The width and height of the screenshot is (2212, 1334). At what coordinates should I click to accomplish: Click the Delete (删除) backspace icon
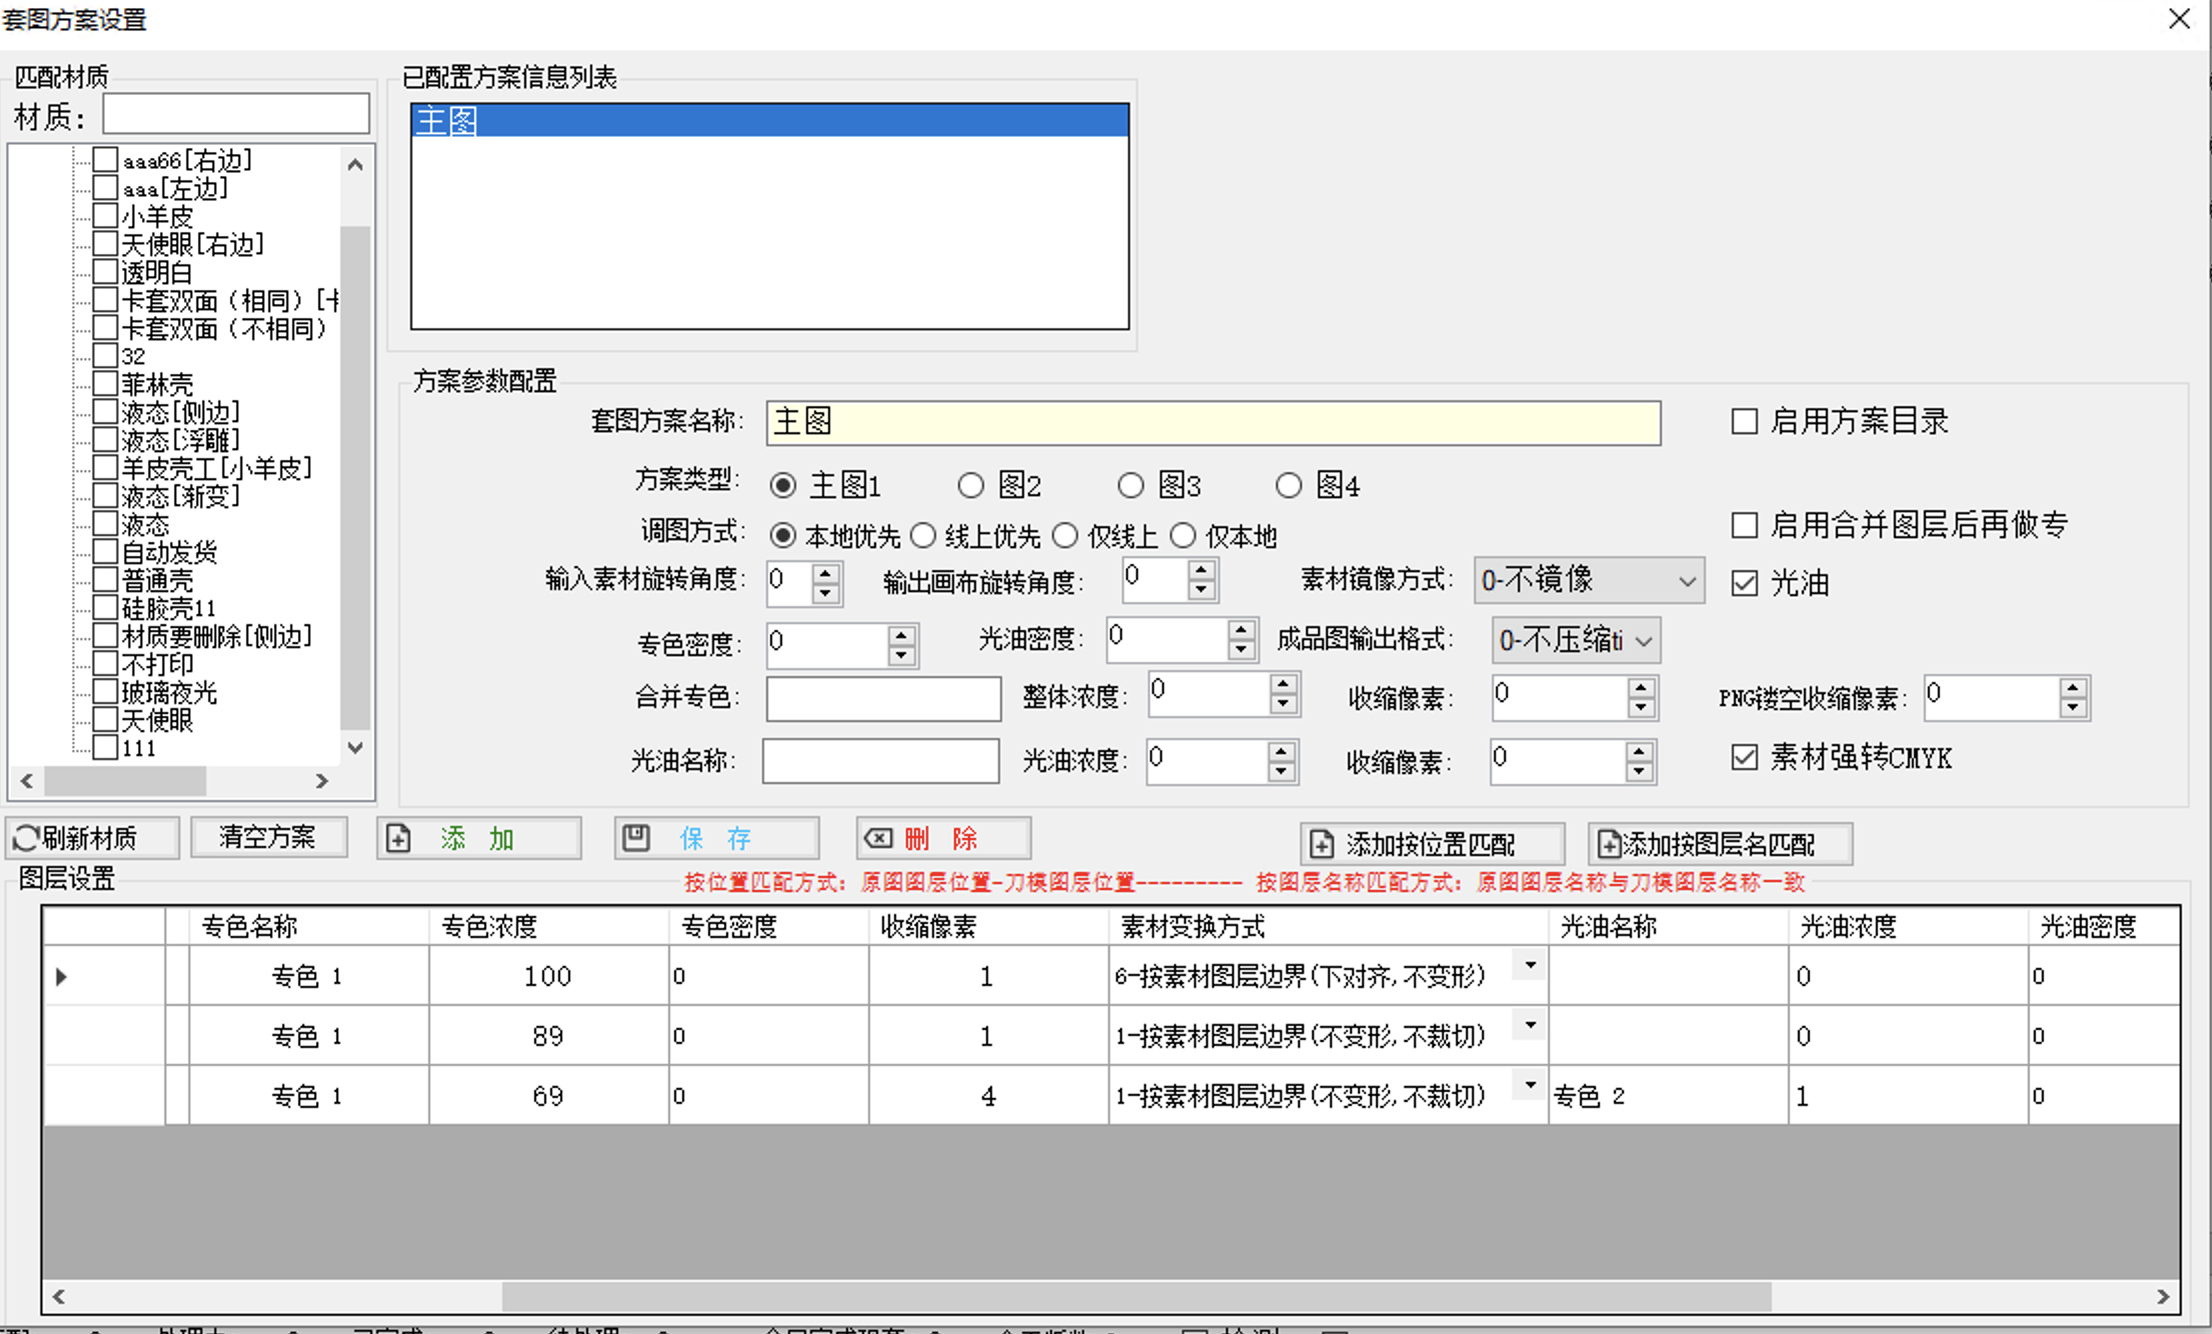coord(878,838)
